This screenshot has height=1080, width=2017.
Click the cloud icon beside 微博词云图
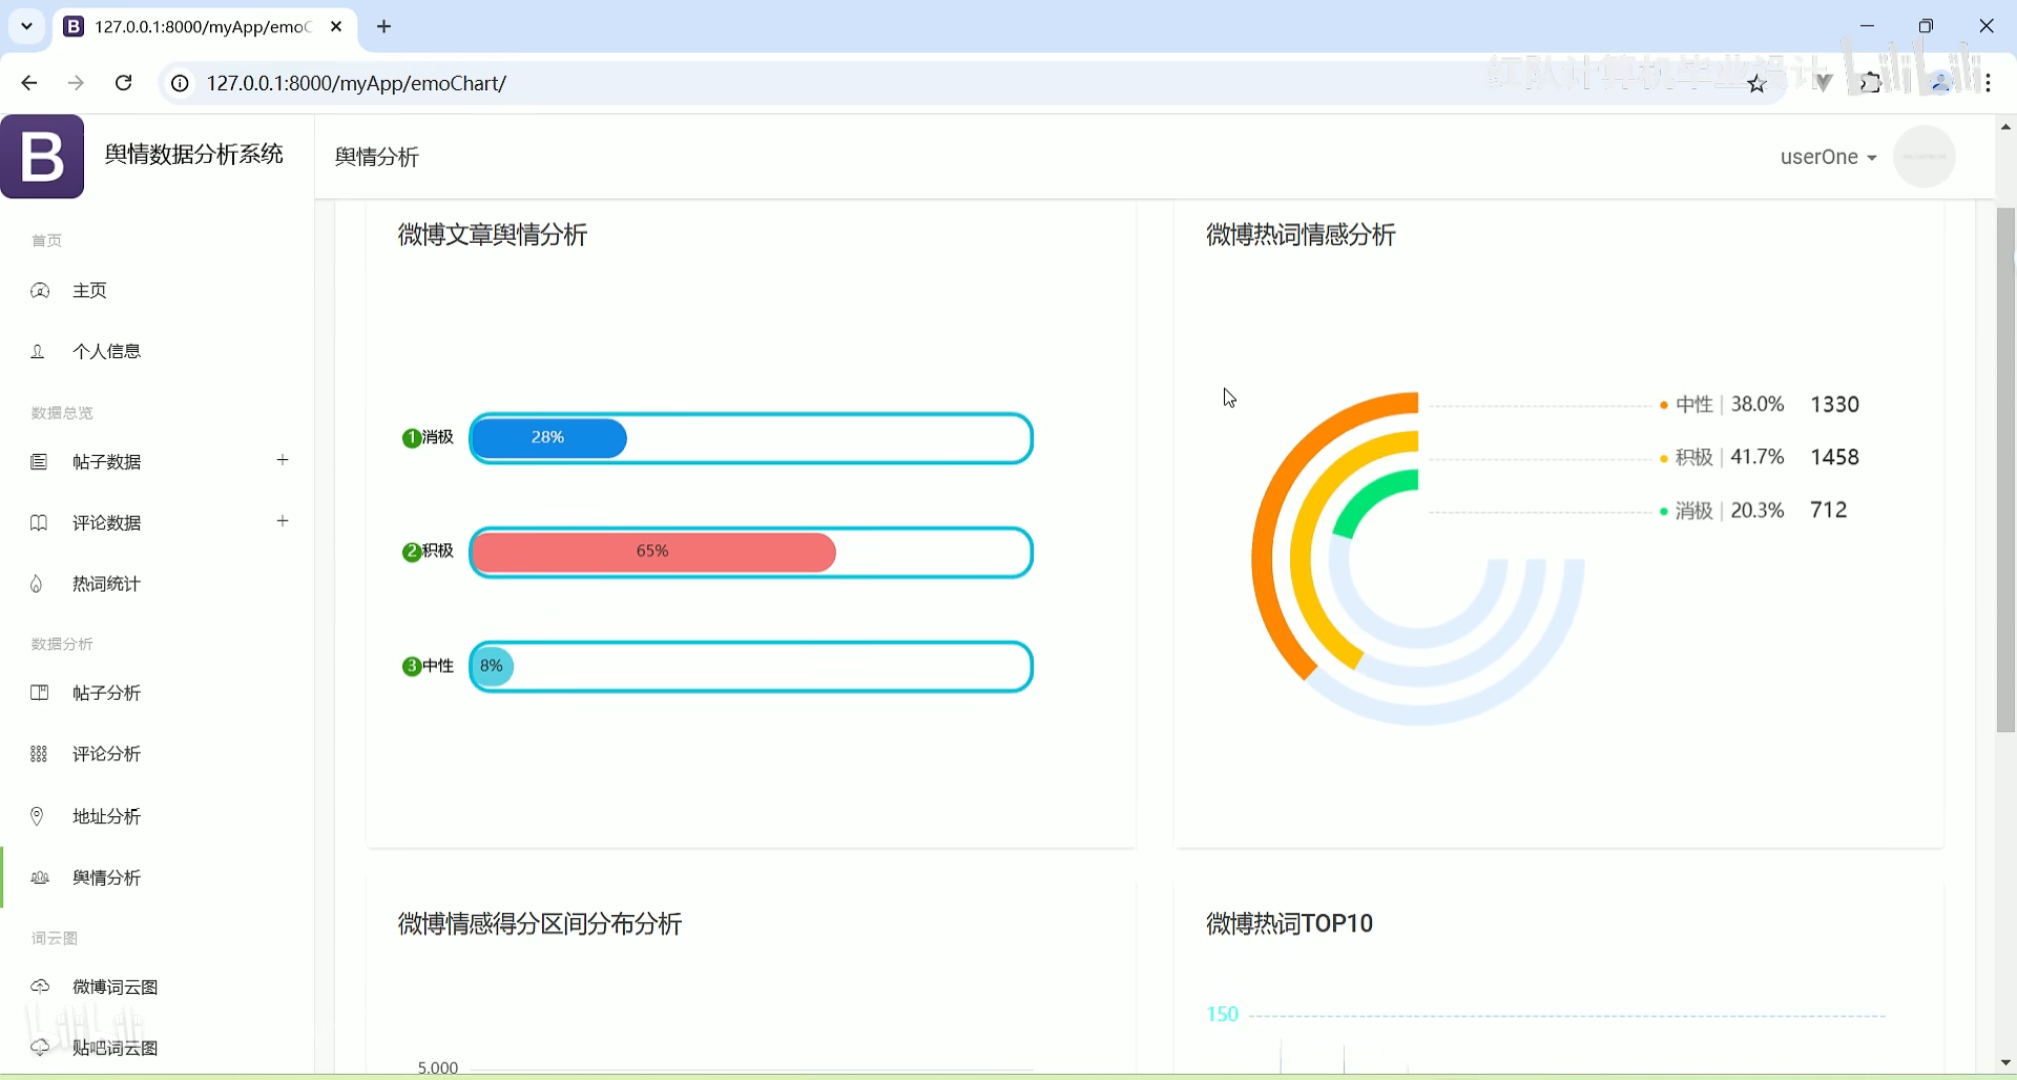pos(40,987)
